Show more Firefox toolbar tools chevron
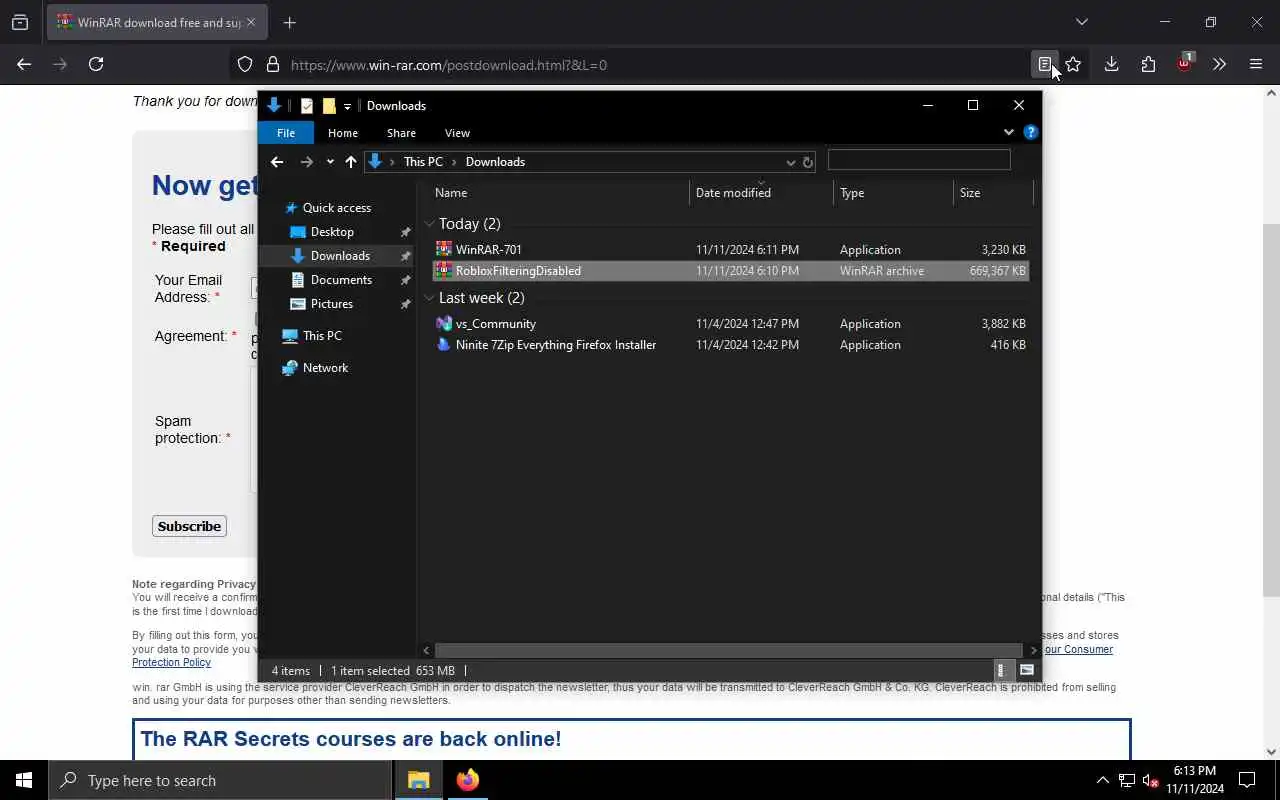 (1219, 64)
